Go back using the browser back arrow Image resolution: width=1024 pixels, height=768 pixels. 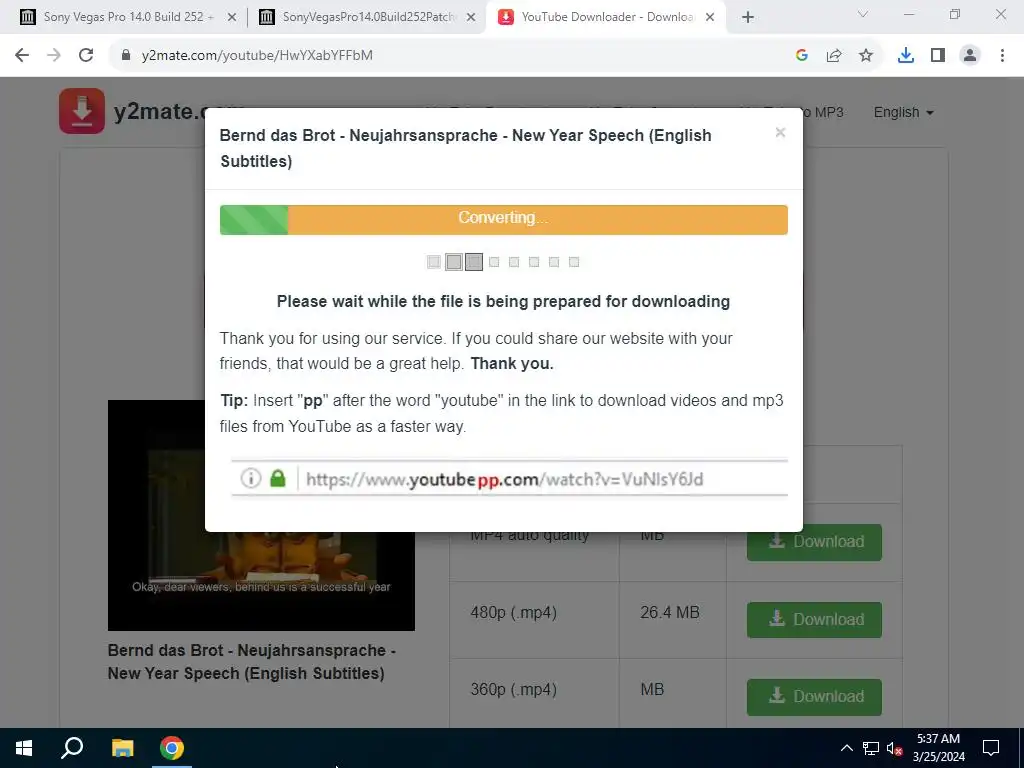[x=22, y=56]
